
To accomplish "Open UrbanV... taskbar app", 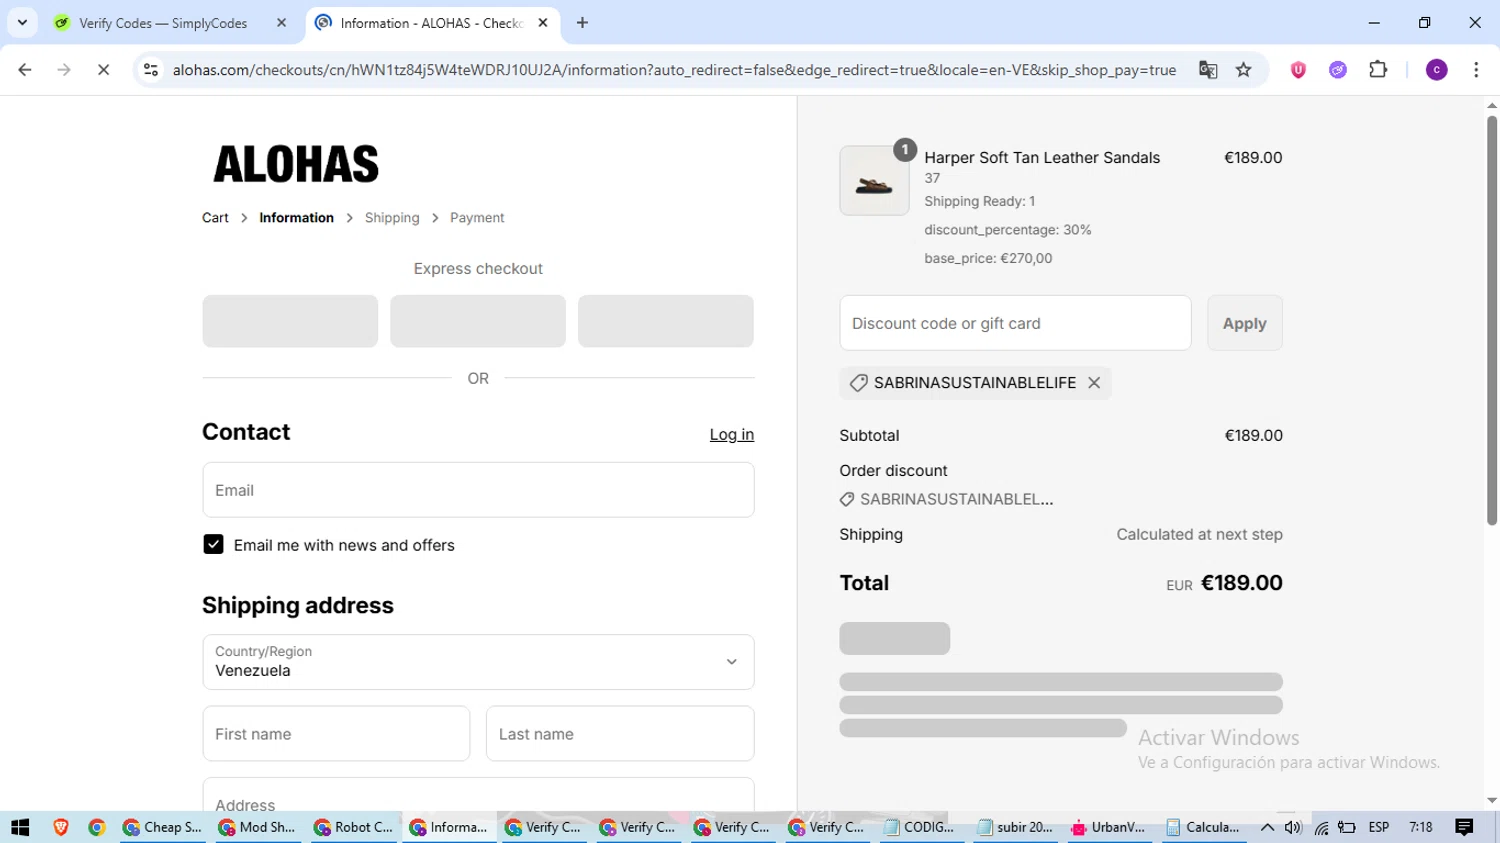I will 1108,827.
